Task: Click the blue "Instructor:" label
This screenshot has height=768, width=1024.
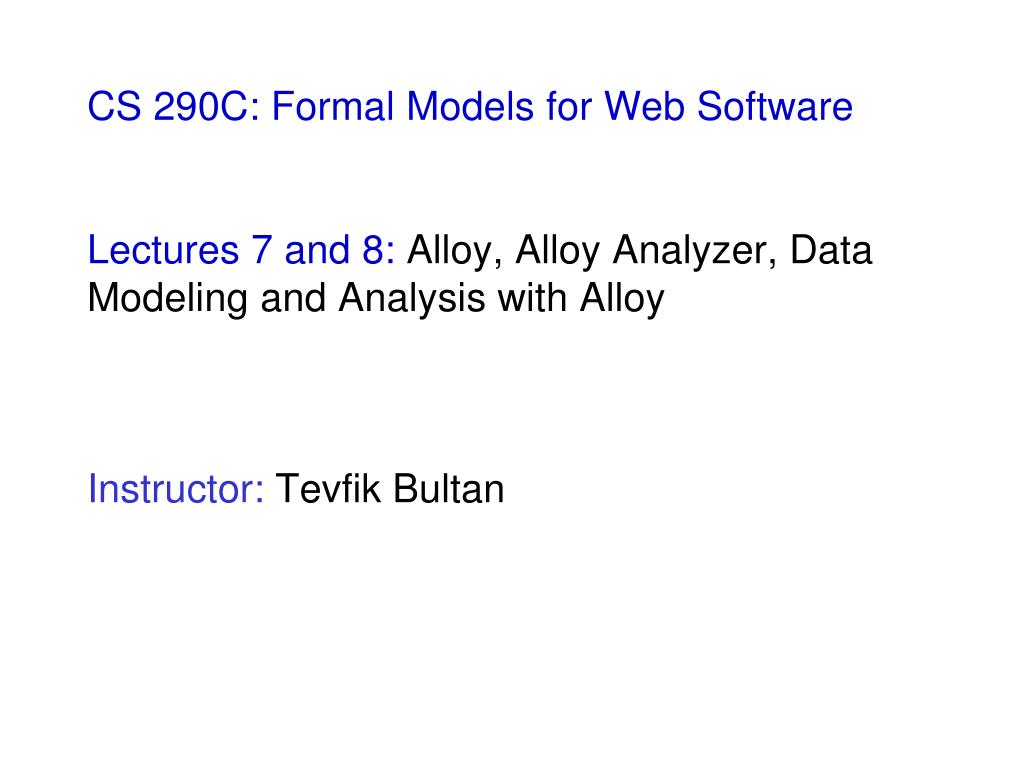Action: pyautogui.click(x=176, y=488)
